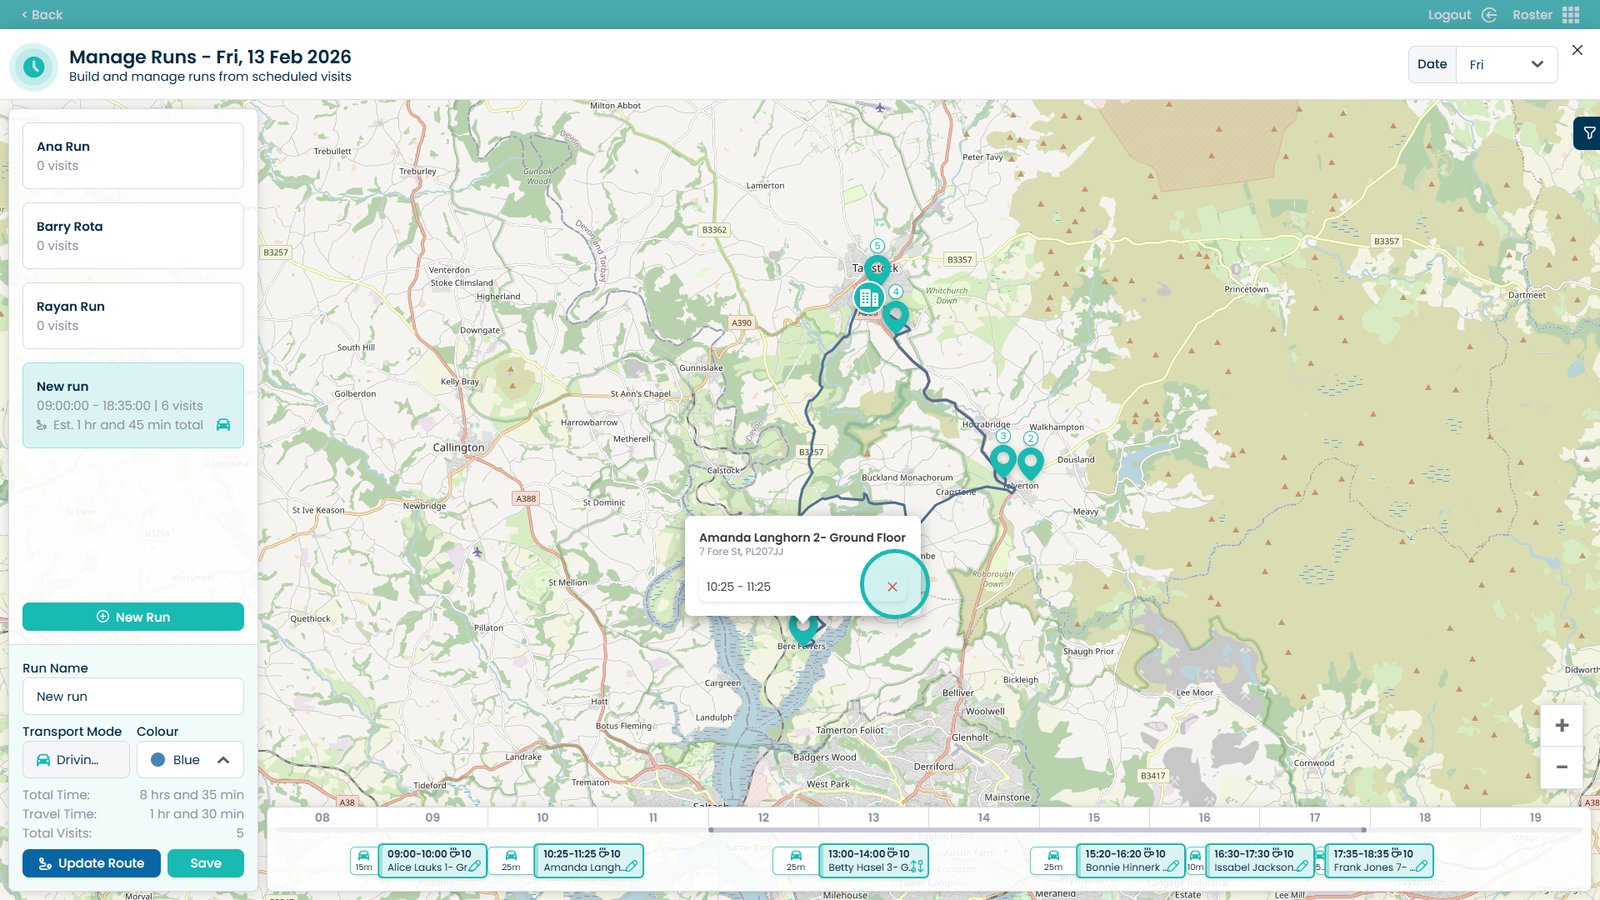The image size is (1600, 900).
Task: Select the Barry Rota run card
Action: pyautogui.click(x=133, y=236)
